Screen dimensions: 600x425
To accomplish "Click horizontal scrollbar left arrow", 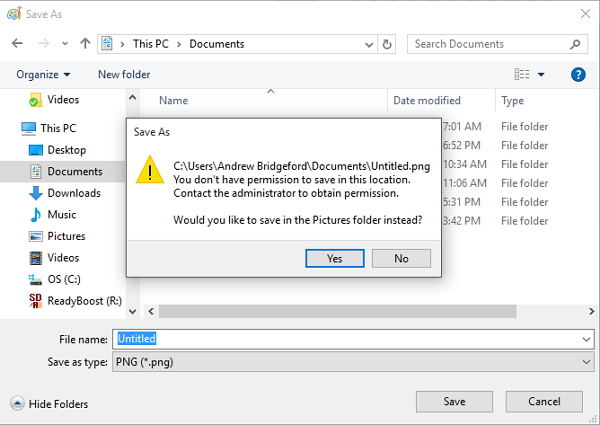I will [151, 311].
